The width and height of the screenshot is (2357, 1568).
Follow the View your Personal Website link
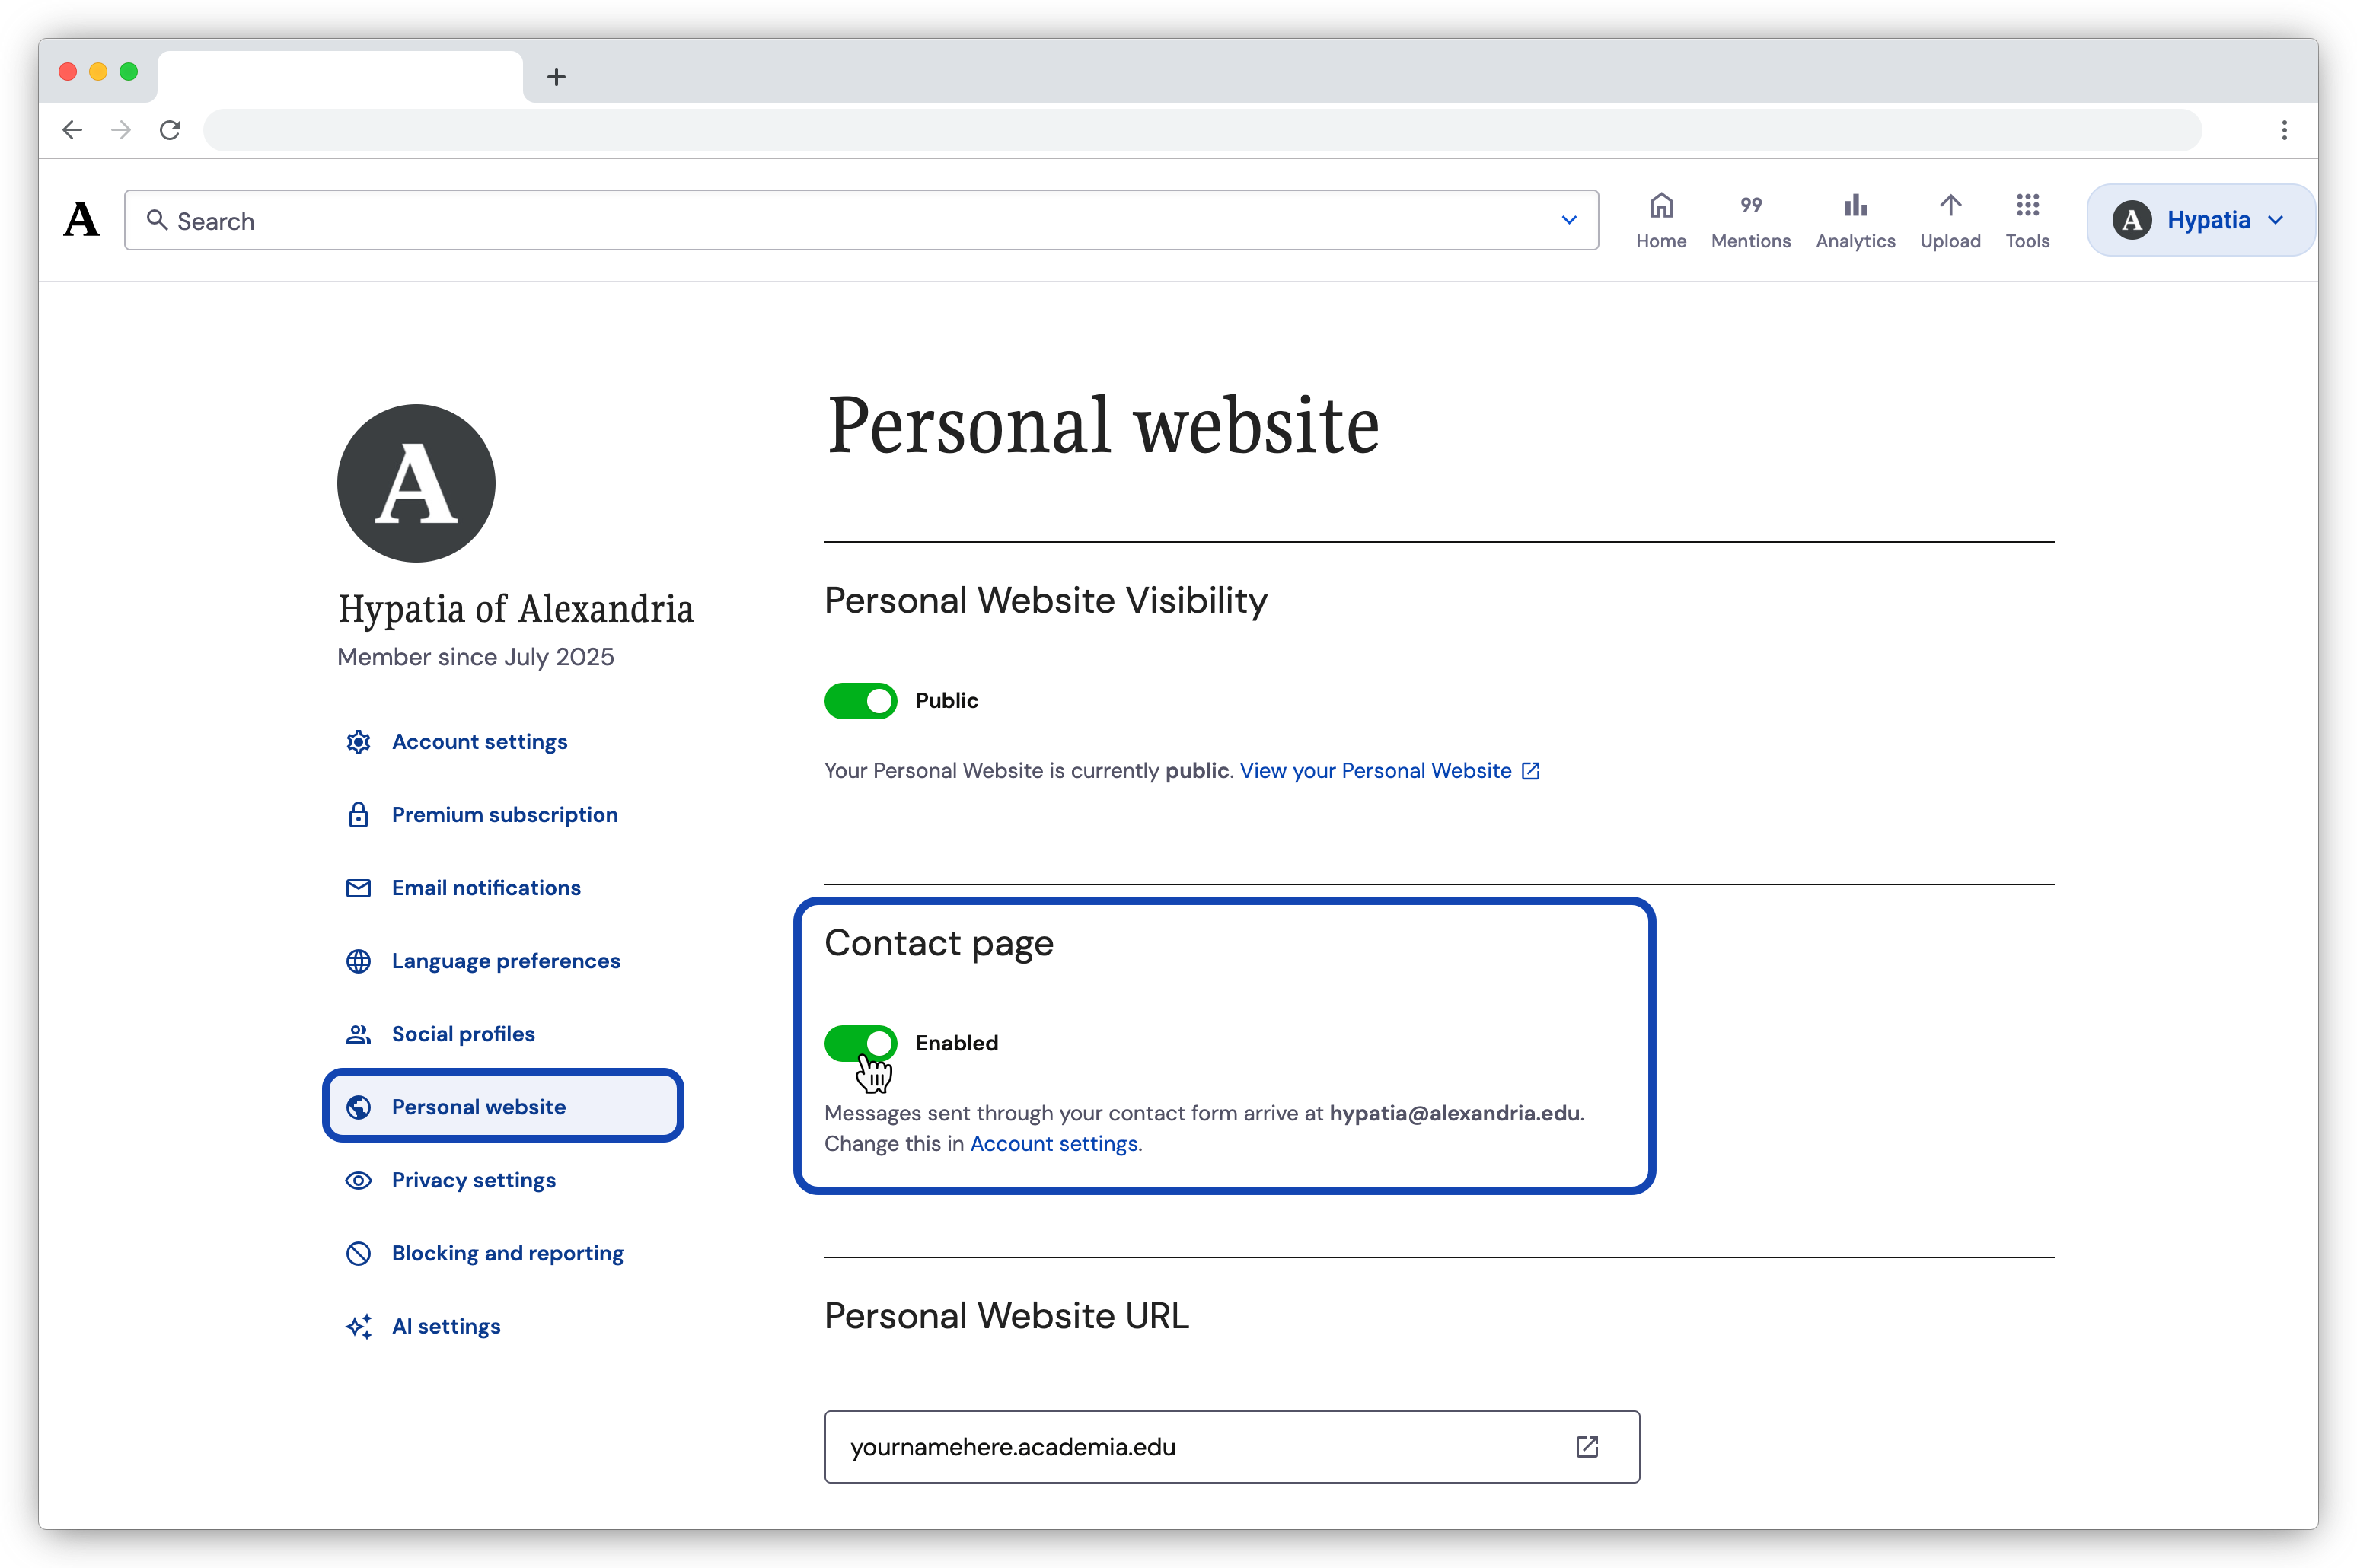point(1375,771)
